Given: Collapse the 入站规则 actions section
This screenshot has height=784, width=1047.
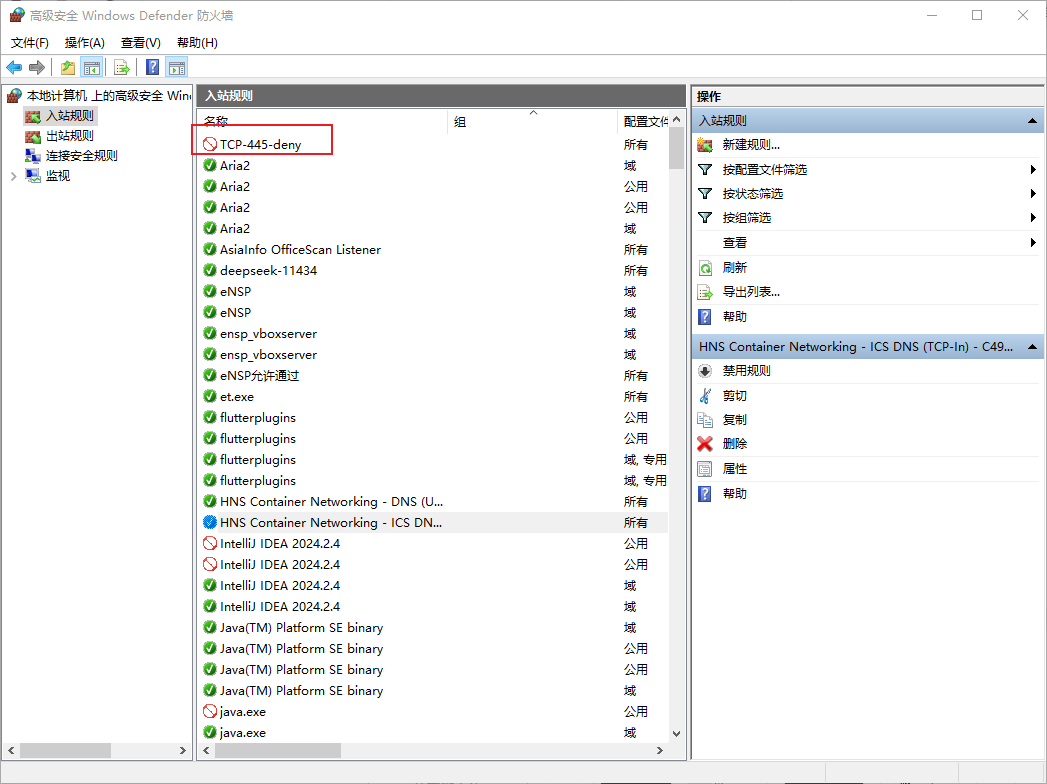Looking at the screenshot, I should (1032, 121).
